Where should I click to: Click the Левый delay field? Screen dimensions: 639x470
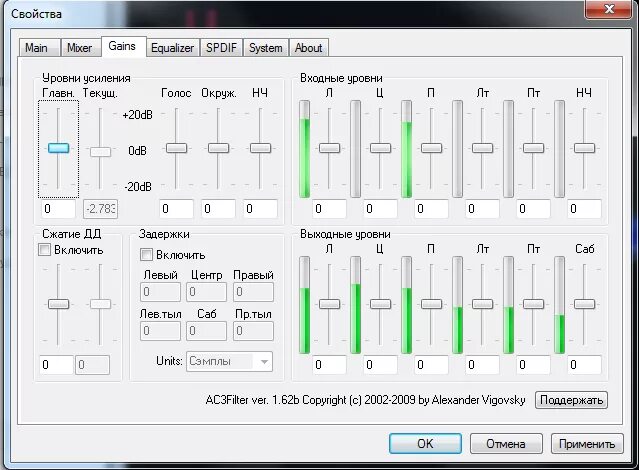(160, 292)
